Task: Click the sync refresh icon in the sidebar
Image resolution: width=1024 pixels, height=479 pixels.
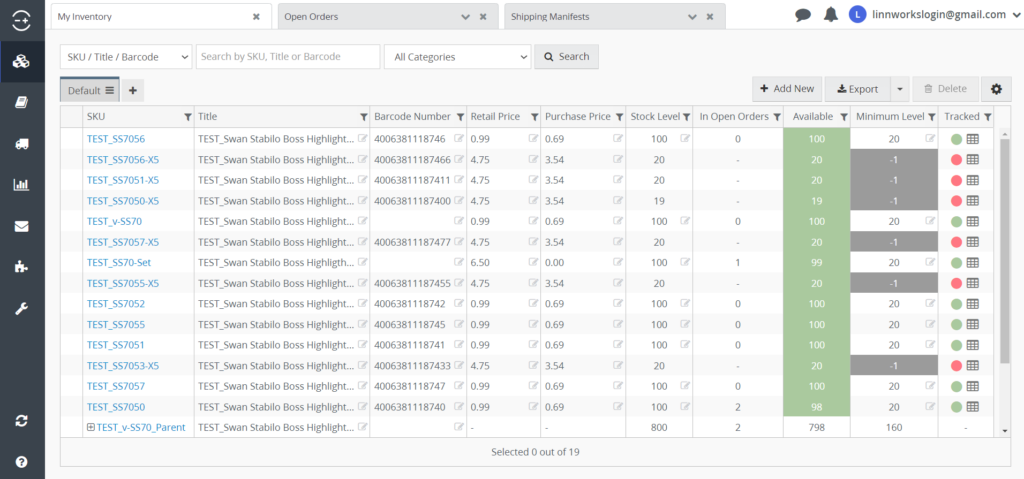Action: (x=22, y=421)
